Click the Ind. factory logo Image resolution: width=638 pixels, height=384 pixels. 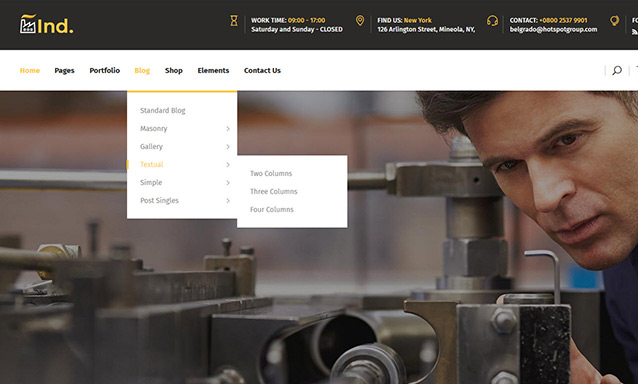(x=46, y=24)
